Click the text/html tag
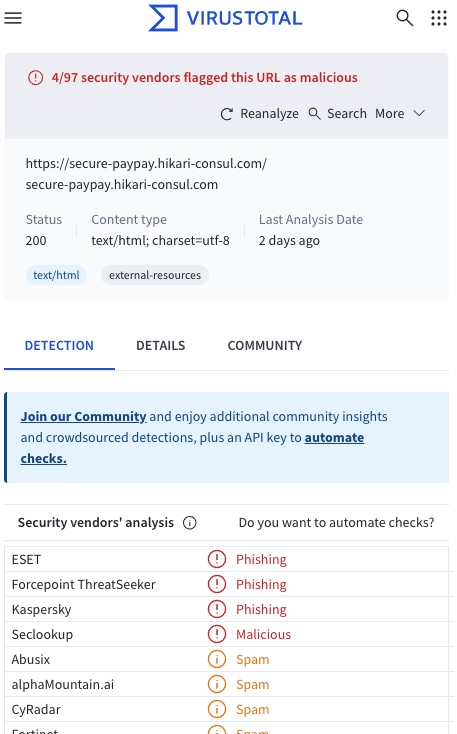The width and height of the screenshot is (457, 734). pos(56,275)
